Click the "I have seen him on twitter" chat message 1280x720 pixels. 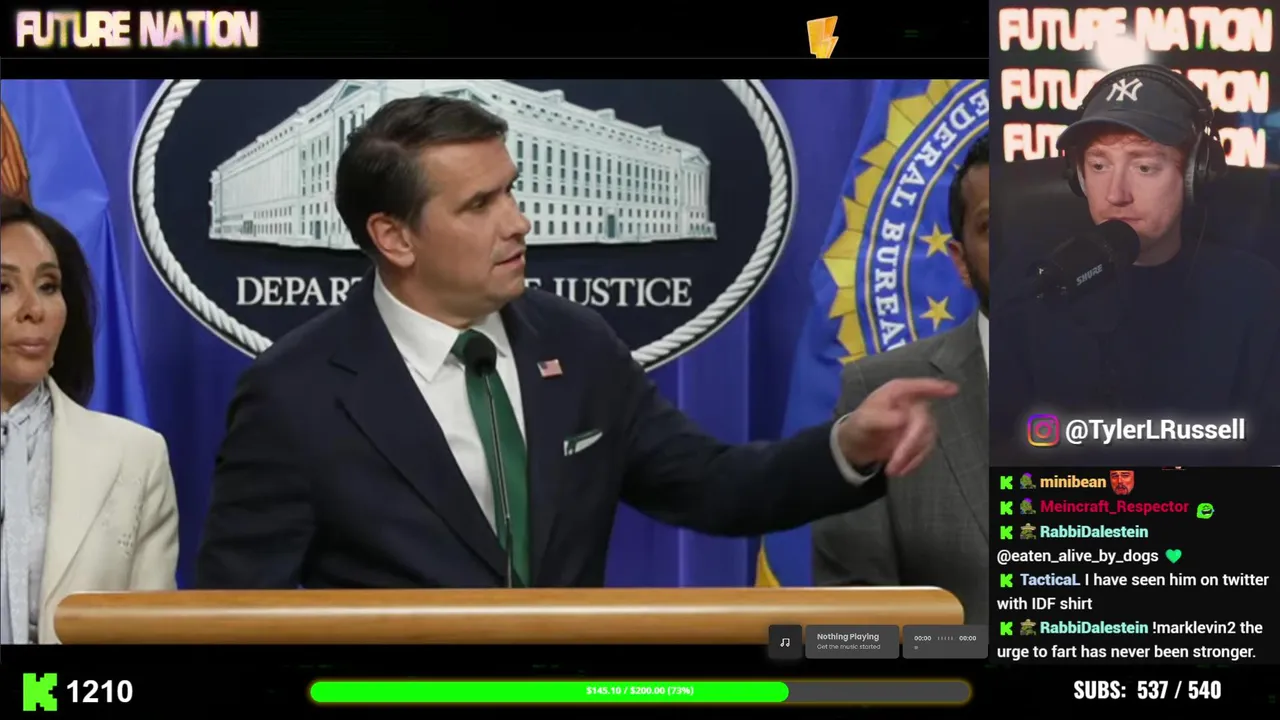point(1132,592)
